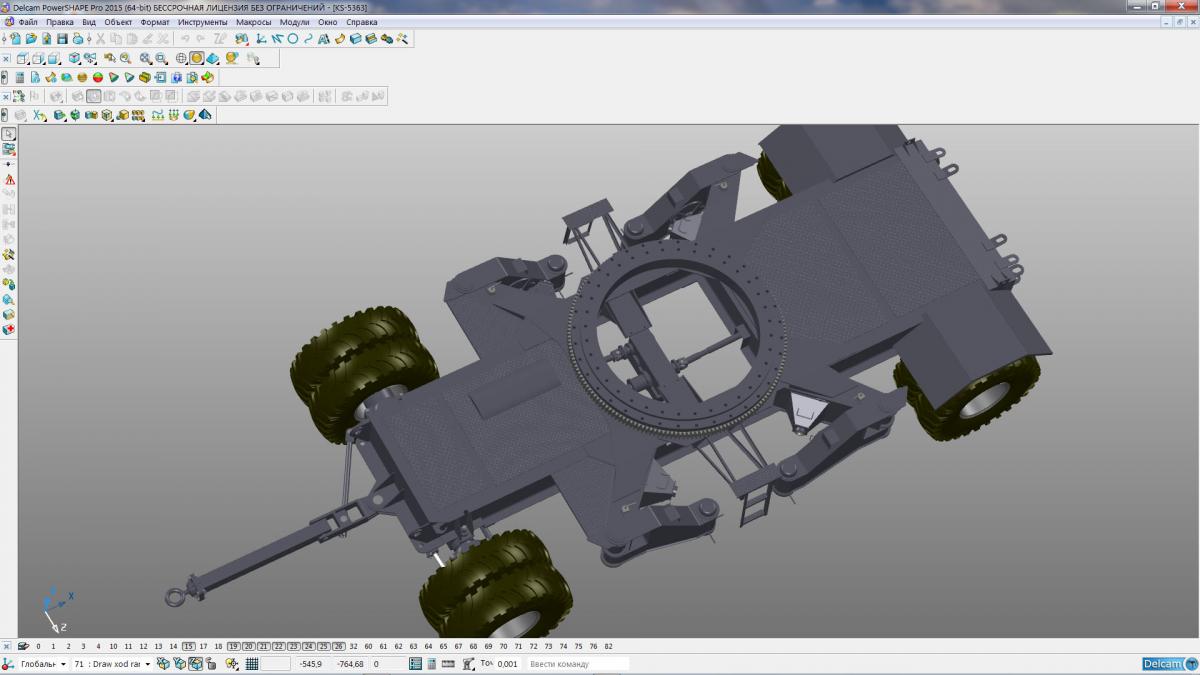
Task: Toggle level 26 visibility
Action: pyautogui.click(x=338, y=646)
